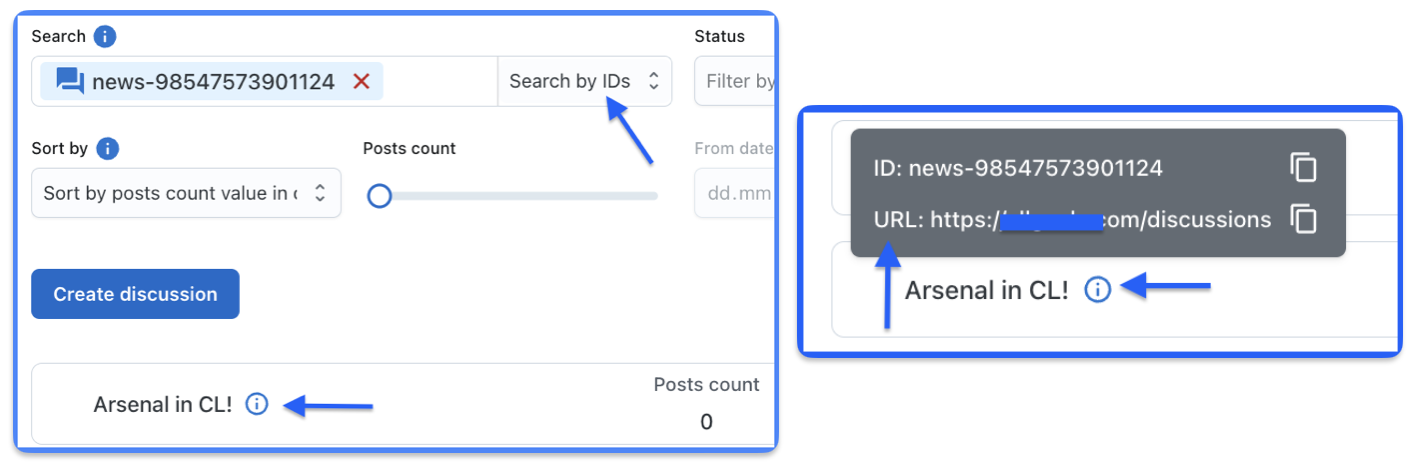
Task: Copy the discussion ID from the tooltip
Action: pyautogui.click(x=1304, y=168)
